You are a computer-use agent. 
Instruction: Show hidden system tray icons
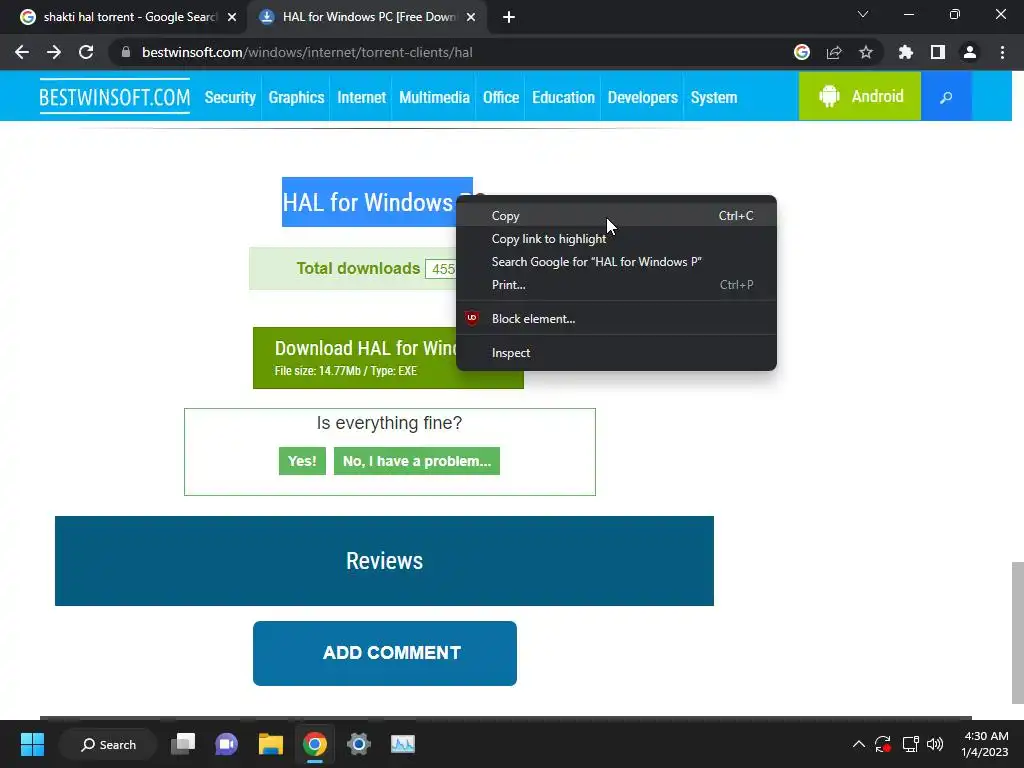(859, 744)
